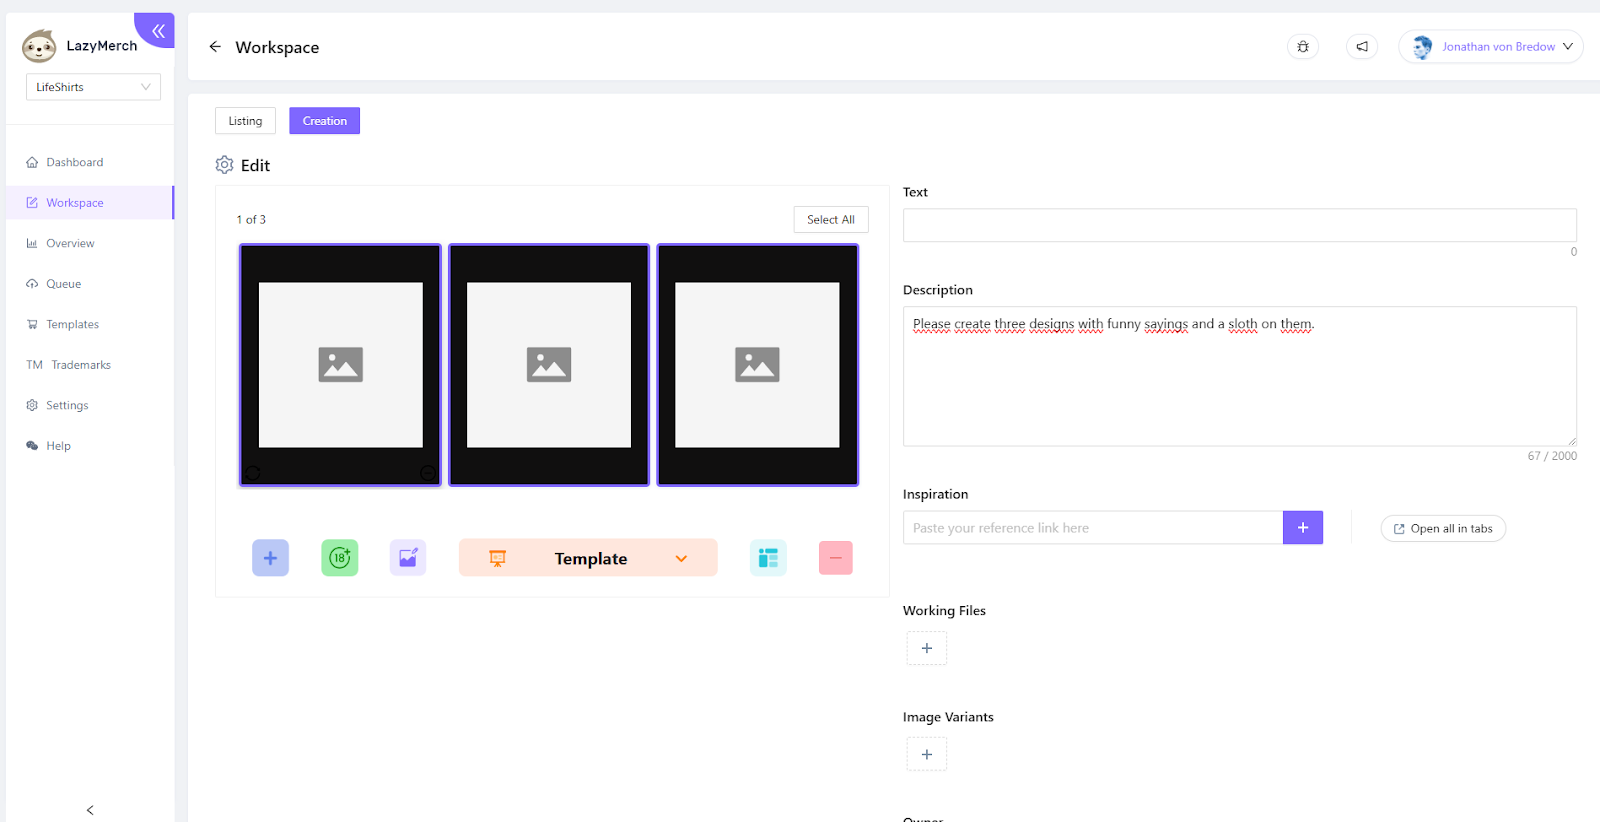Click into the Text input field
The image size is (1600, 822).
pos(1240,225)
